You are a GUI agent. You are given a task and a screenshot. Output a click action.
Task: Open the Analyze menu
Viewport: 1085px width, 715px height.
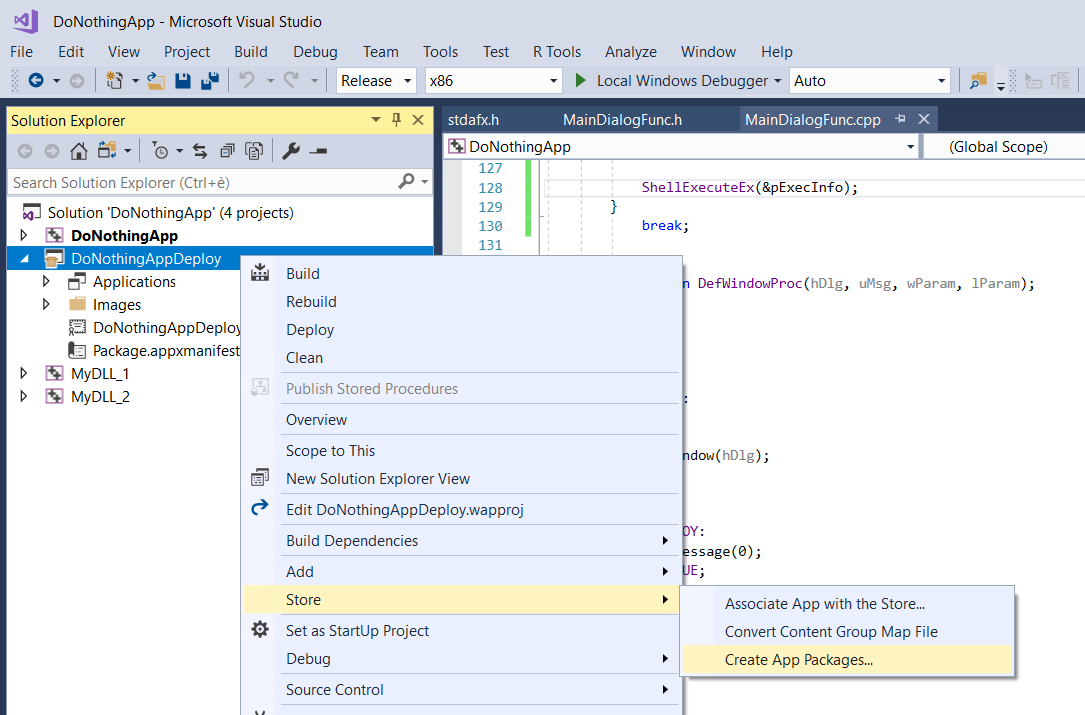631,52
